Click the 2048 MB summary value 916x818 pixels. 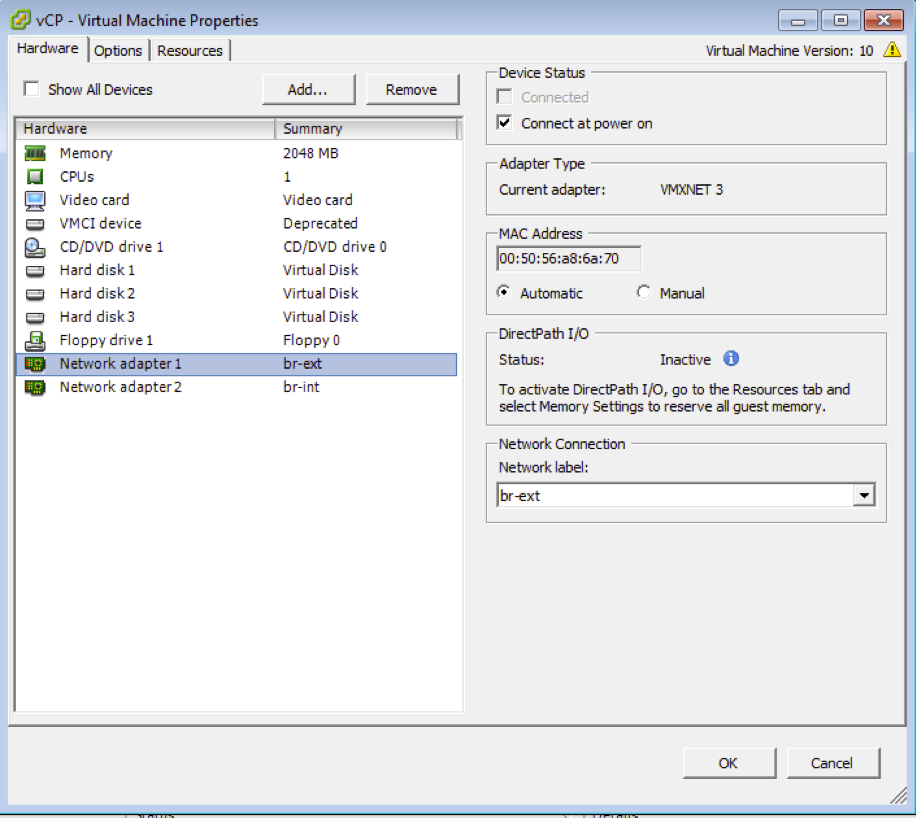[311, 153]
